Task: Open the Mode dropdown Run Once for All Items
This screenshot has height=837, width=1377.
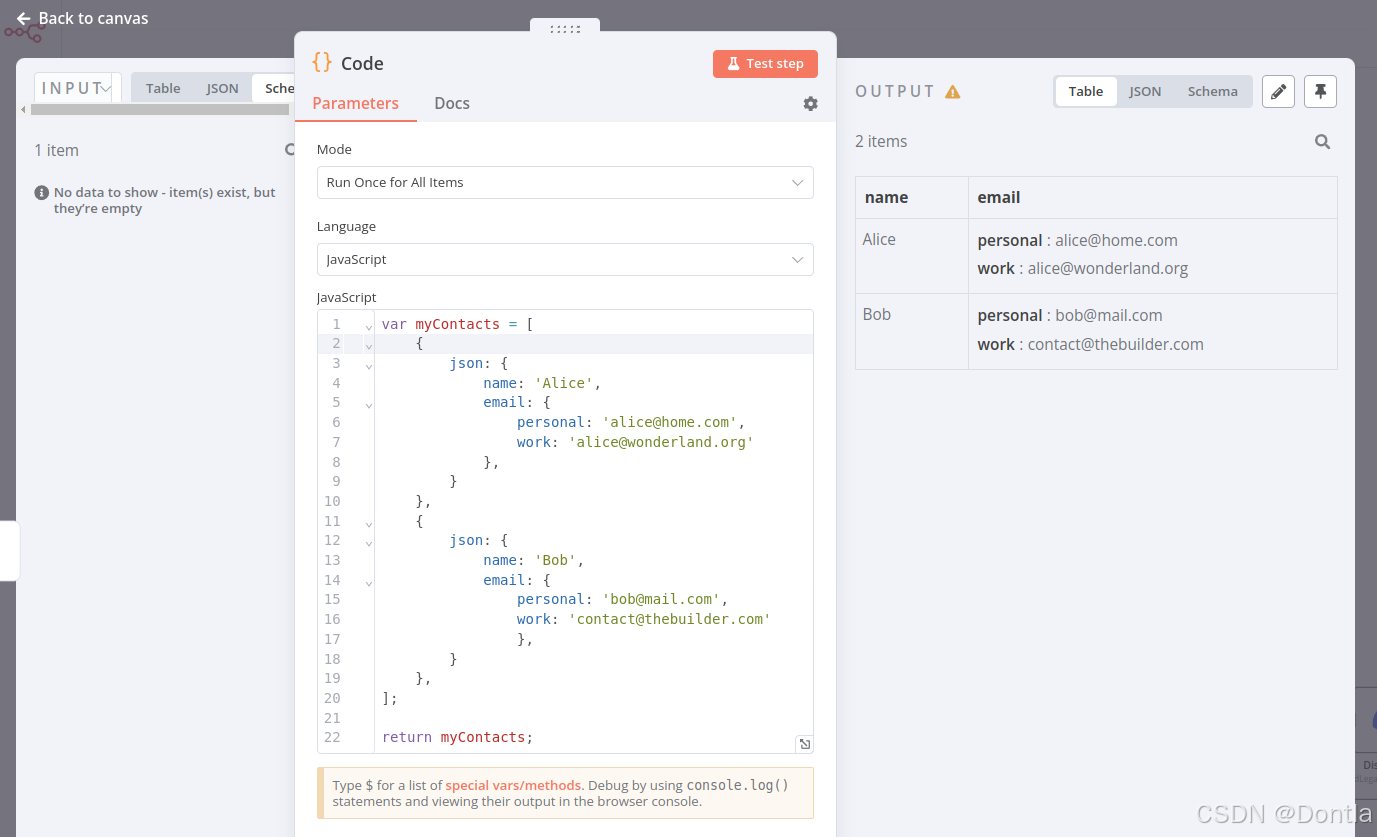Action: click(x=565, y=183)
